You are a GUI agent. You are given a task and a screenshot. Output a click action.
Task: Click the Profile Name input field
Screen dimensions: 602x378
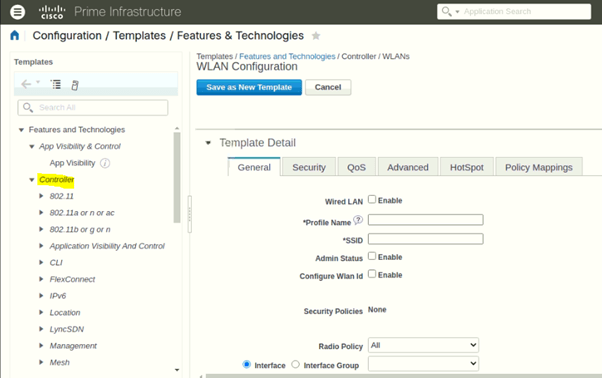coord(425,220)
